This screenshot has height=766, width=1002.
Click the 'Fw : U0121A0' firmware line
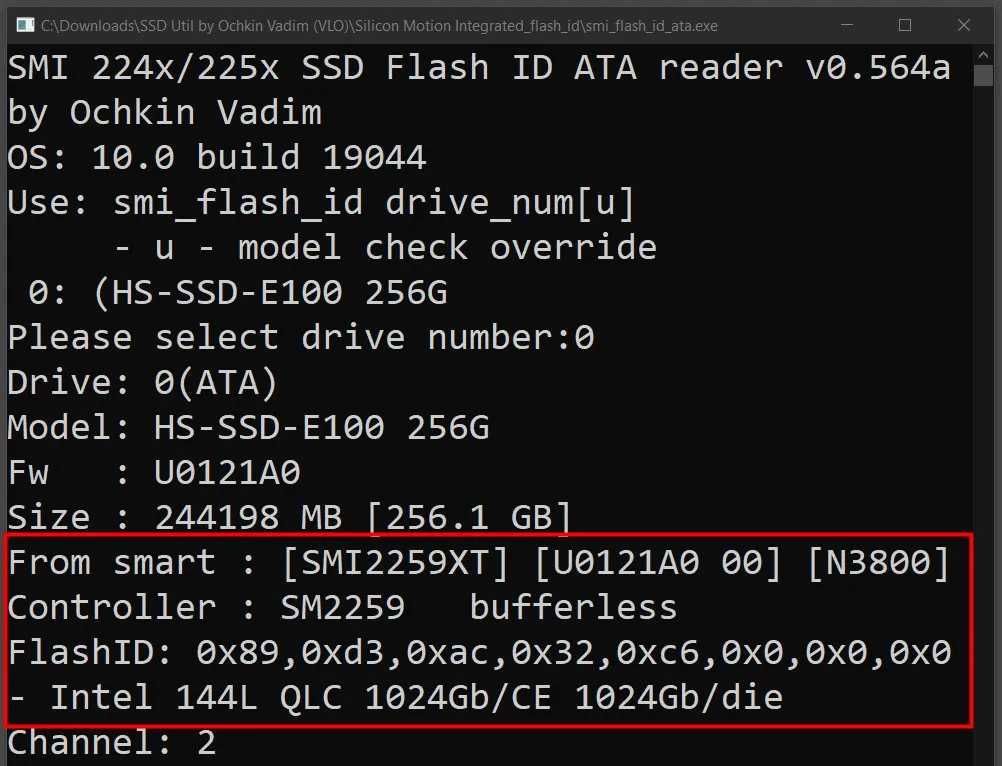coord(154,472)
